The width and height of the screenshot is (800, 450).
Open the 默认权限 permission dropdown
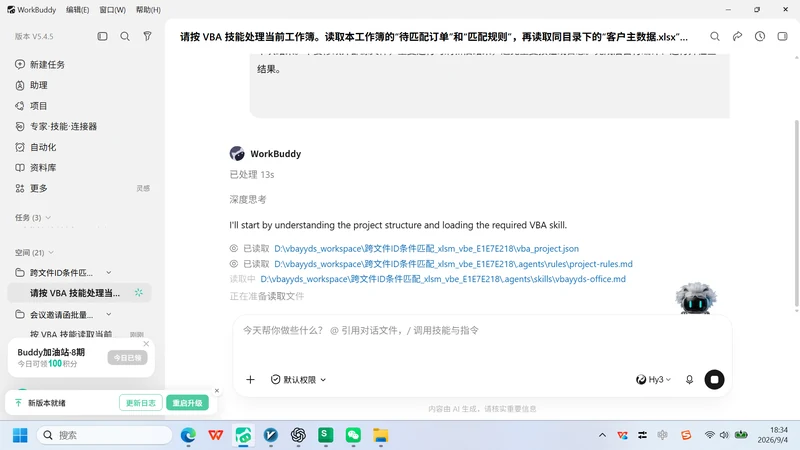298,380
